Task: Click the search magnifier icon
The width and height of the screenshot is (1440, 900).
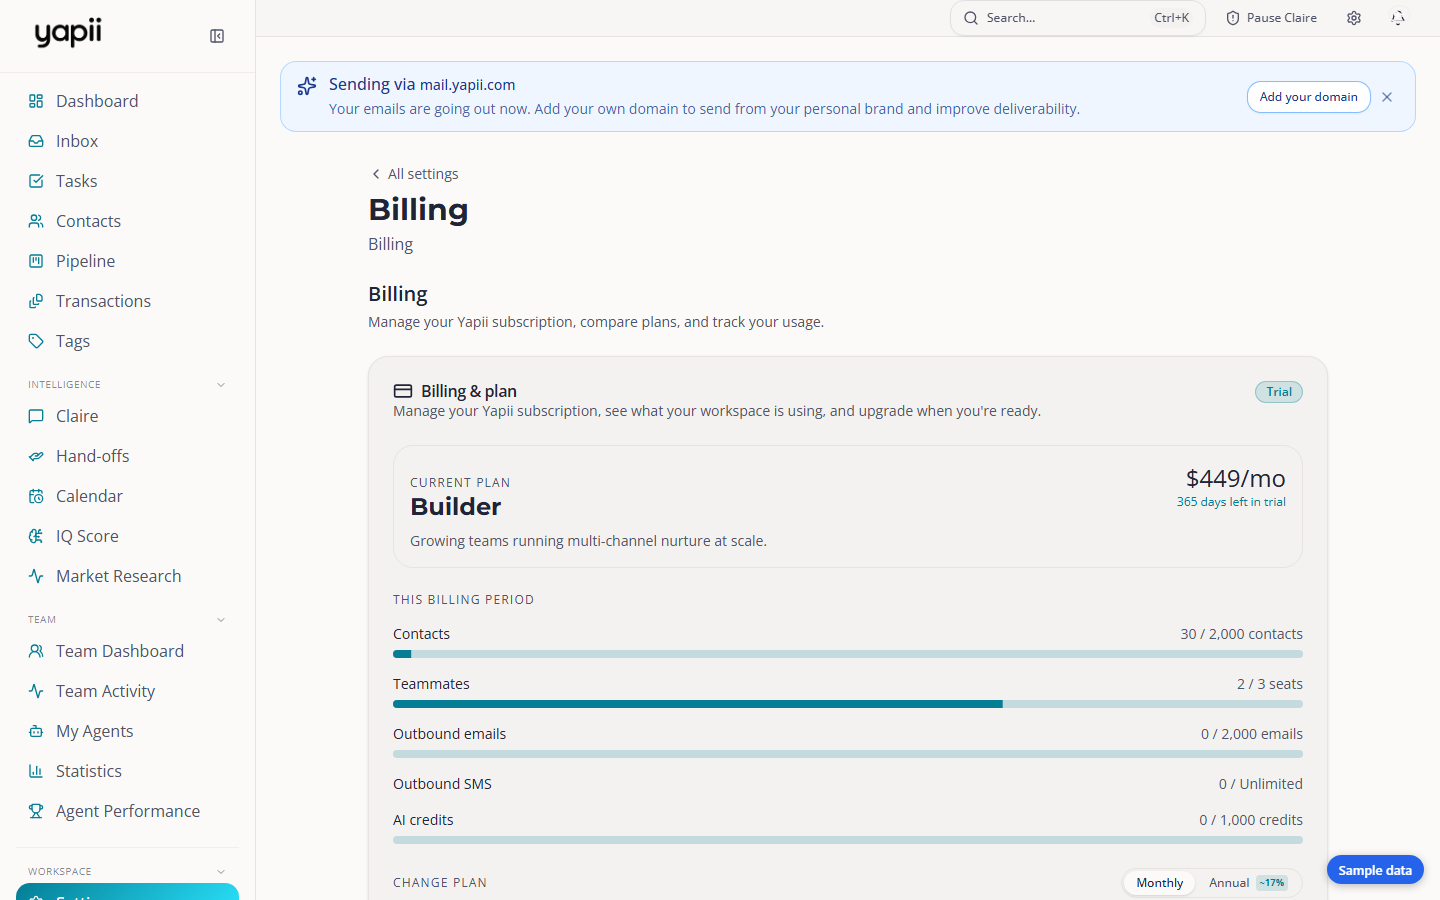Action: point(971,18)
